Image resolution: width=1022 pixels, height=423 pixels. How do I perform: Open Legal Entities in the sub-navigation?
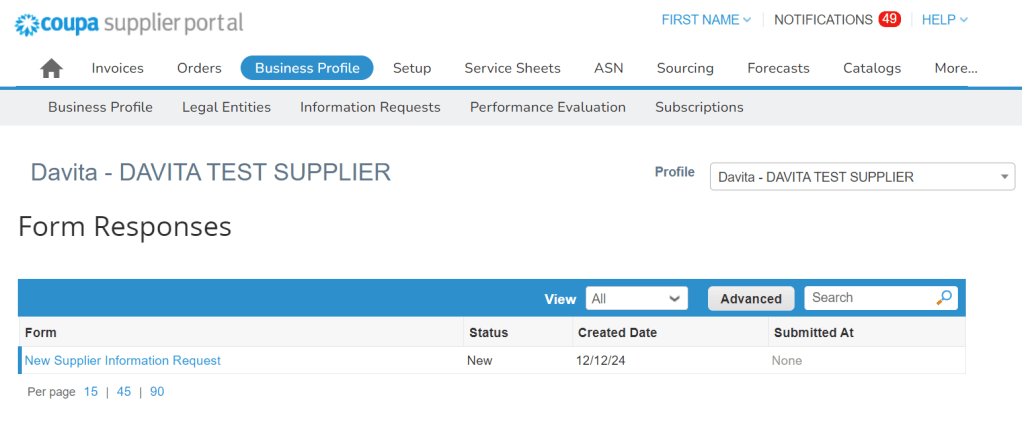[226, 107]
